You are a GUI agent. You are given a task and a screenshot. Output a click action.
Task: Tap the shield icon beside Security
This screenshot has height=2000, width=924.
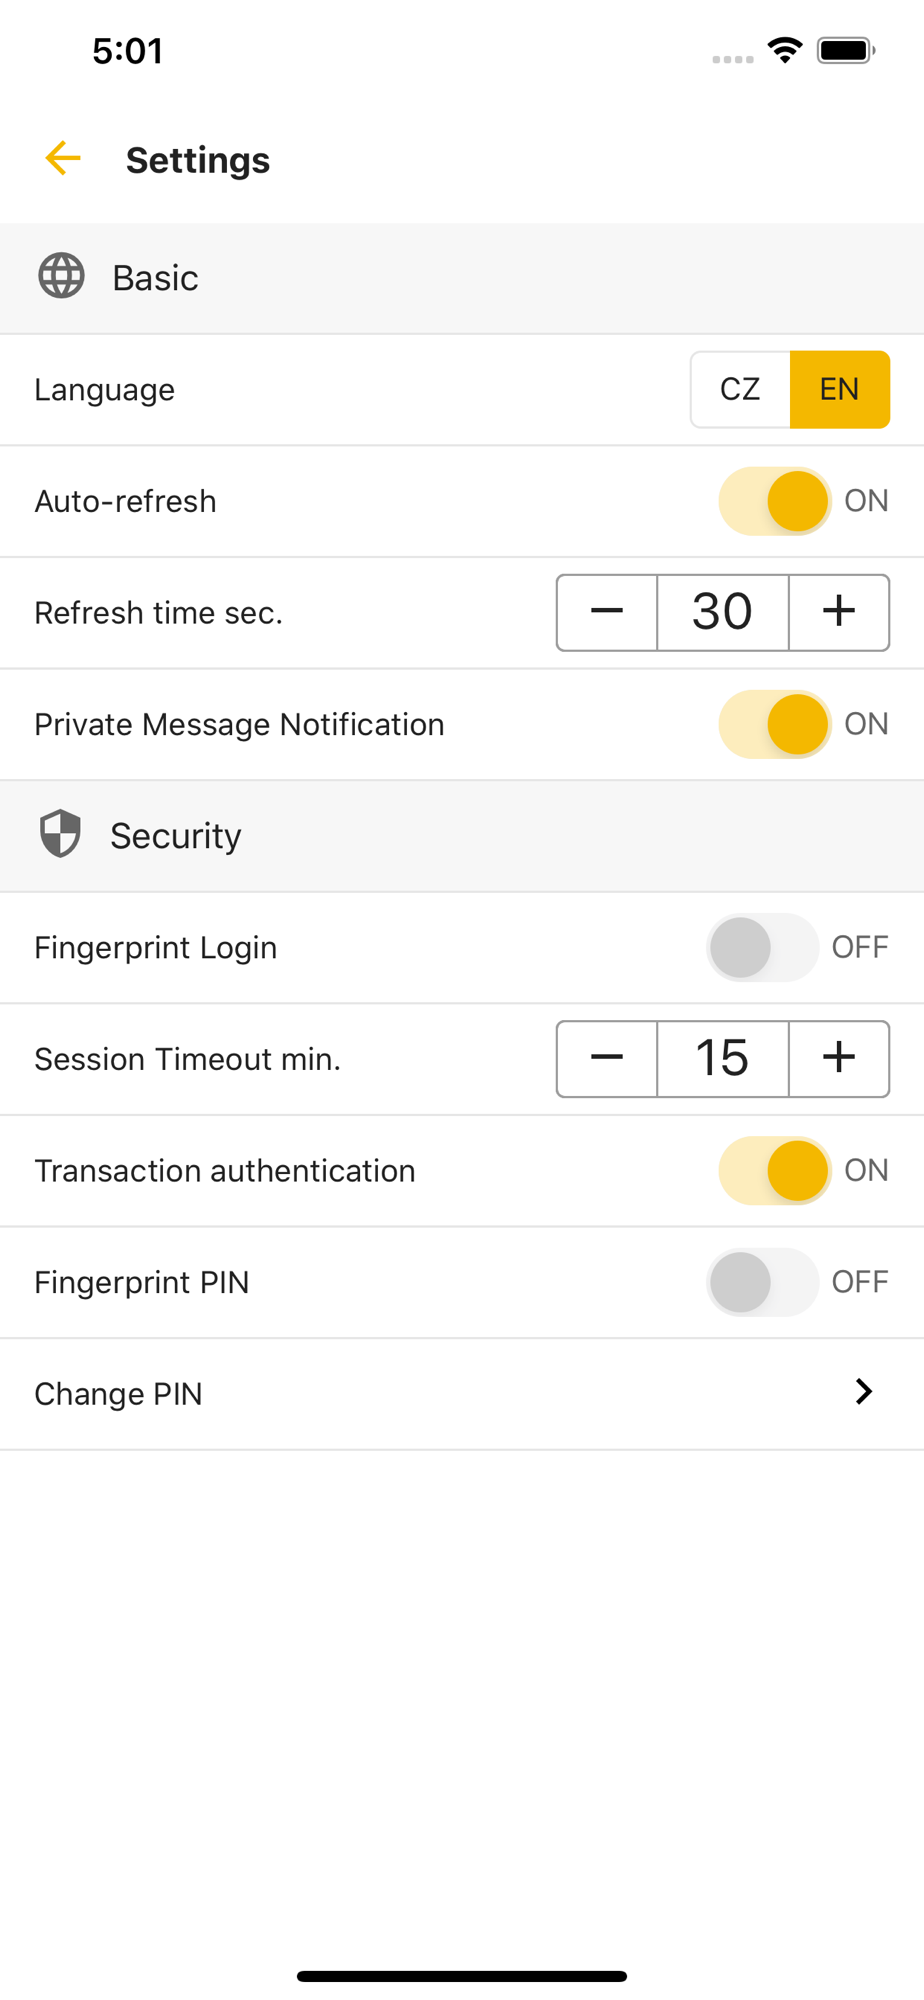[x=60, y=833]
